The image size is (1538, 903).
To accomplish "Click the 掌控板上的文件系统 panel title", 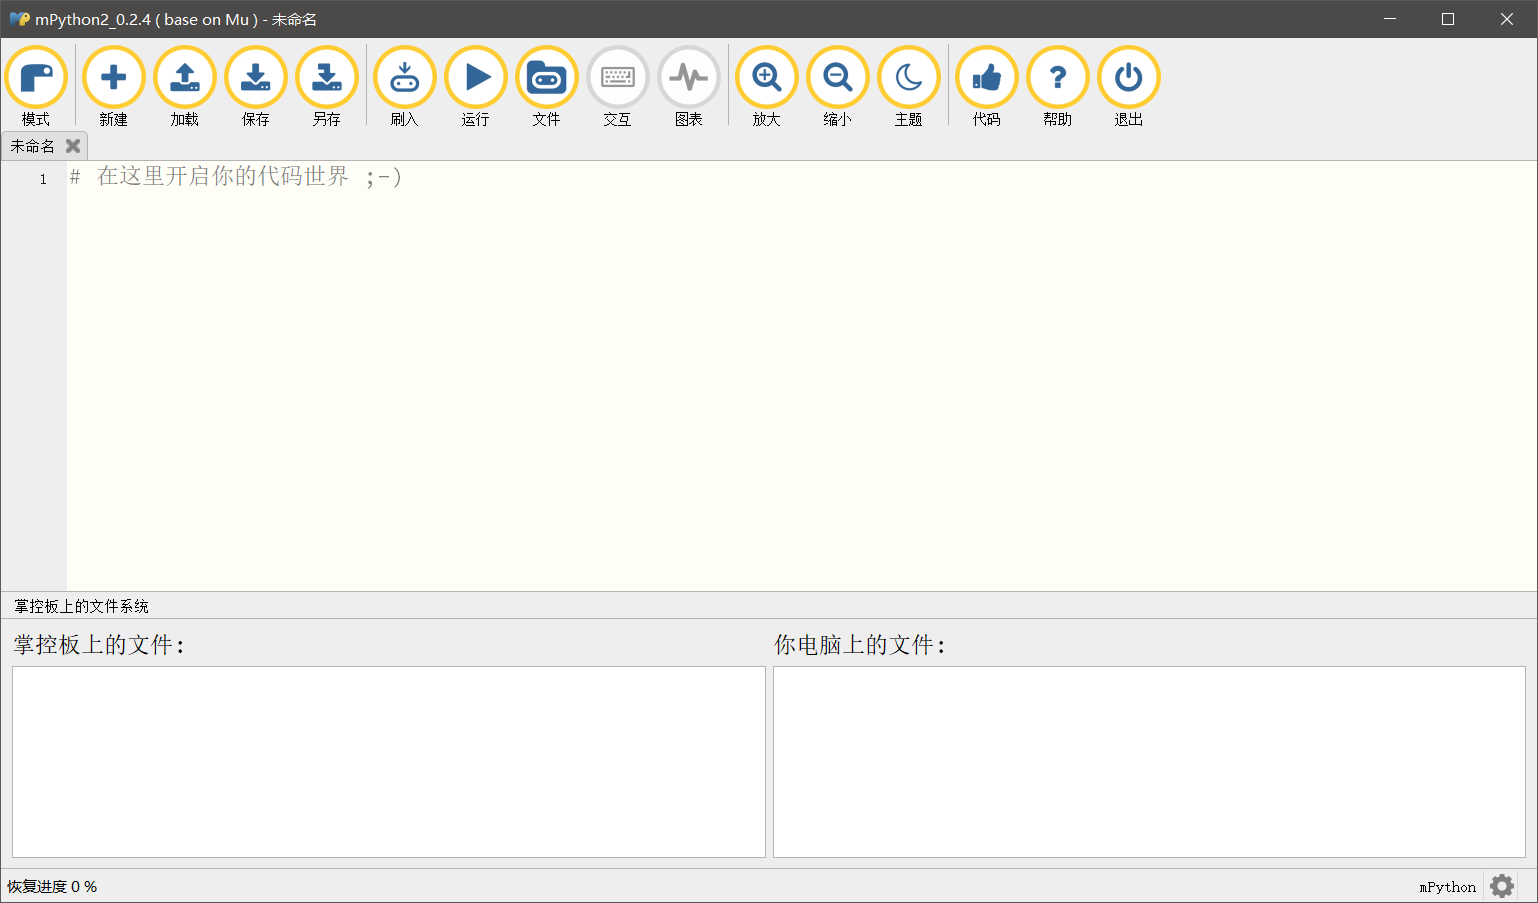I will click(x=81, y=606).
